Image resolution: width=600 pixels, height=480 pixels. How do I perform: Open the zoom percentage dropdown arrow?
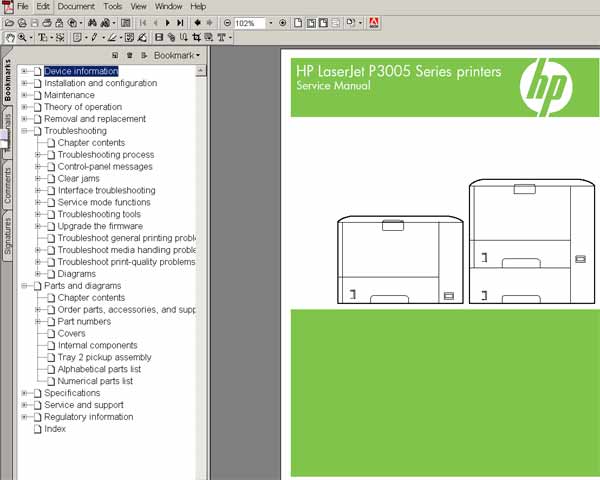pyautogui.click(x=271, y=23)
